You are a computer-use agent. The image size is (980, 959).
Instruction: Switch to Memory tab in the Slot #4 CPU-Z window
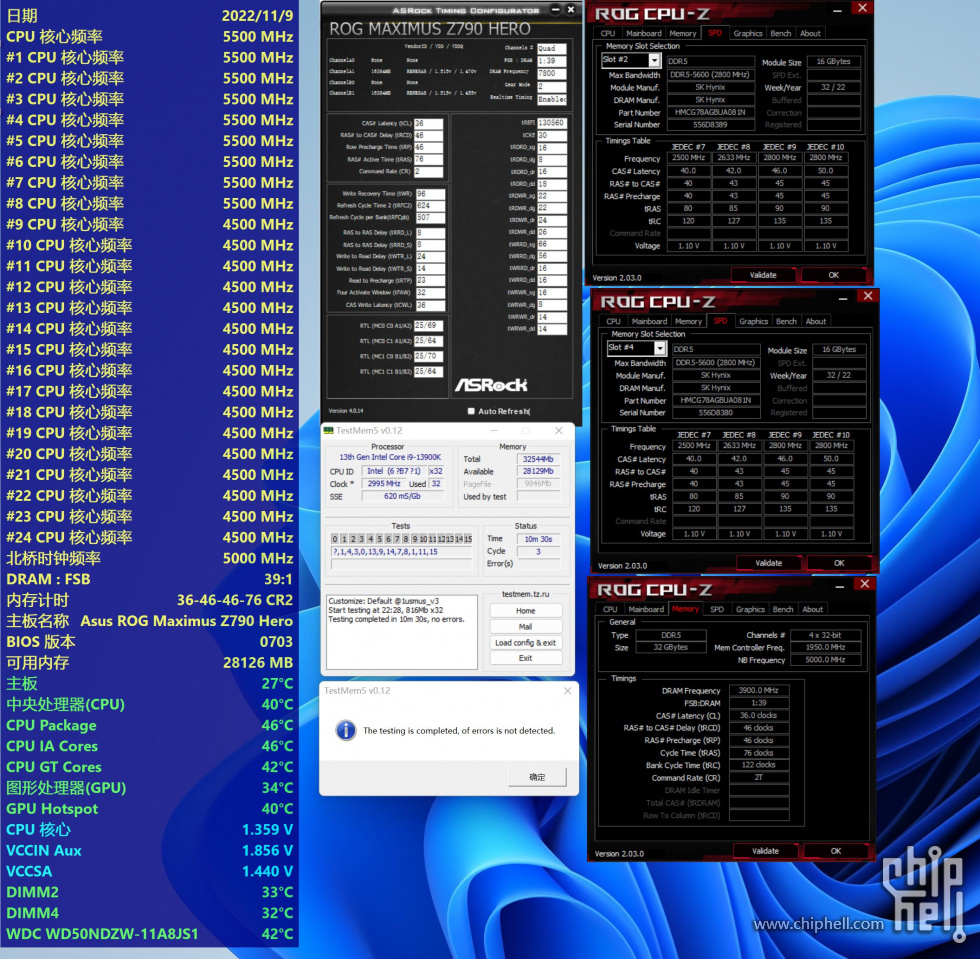click(x=688, y=321)
